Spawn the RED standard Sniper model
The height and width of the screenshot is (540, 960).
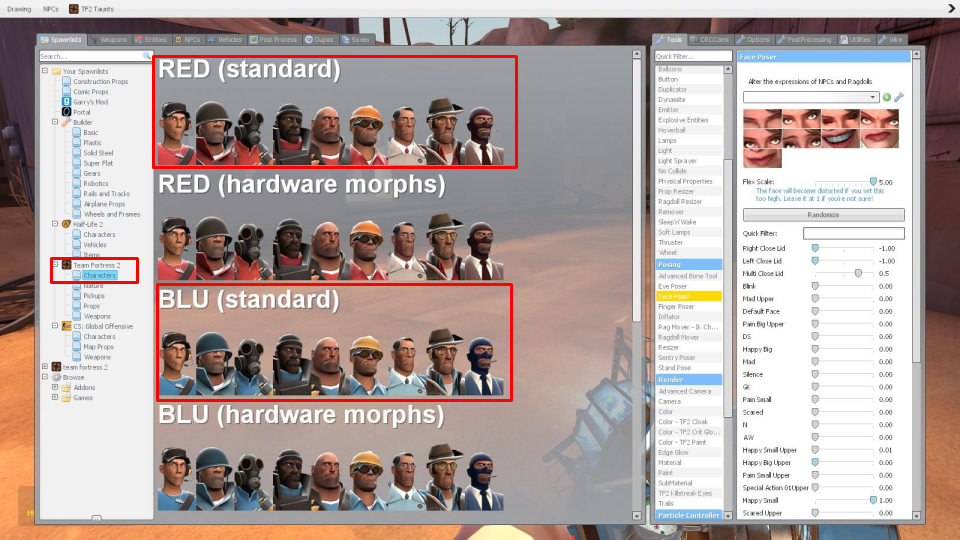coord(444,134)
